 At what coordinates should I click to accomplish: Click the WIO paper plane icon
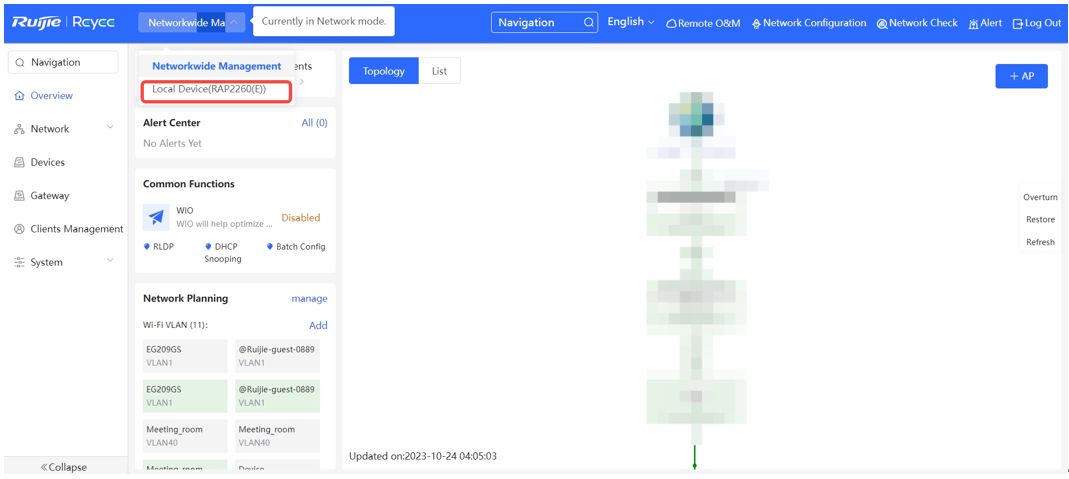pyautogui.click(x=156, y=217)
